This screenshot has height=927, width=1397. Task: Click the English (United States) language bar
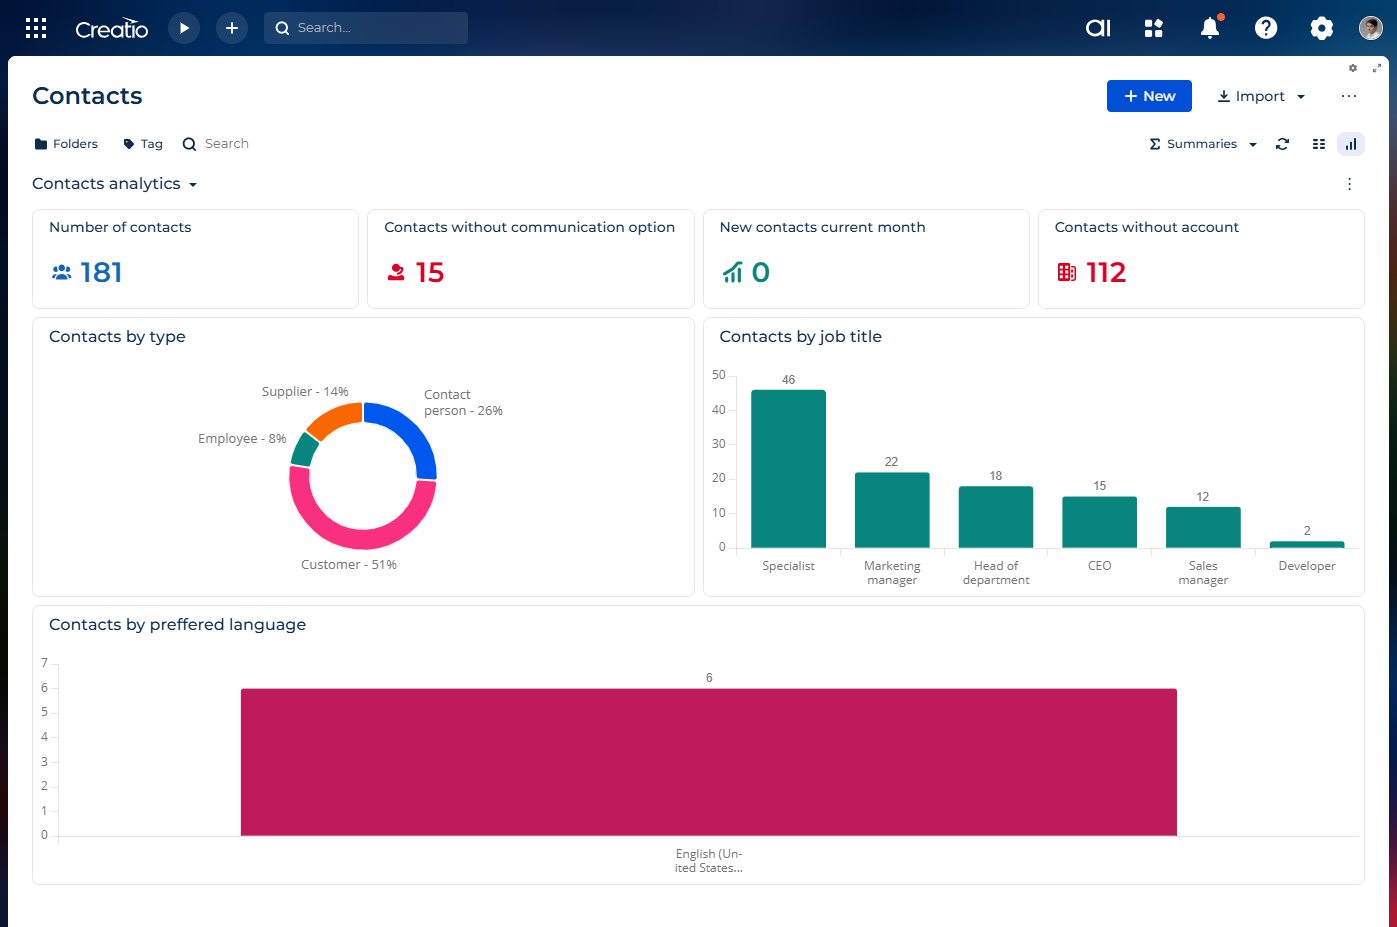(709, 762)
